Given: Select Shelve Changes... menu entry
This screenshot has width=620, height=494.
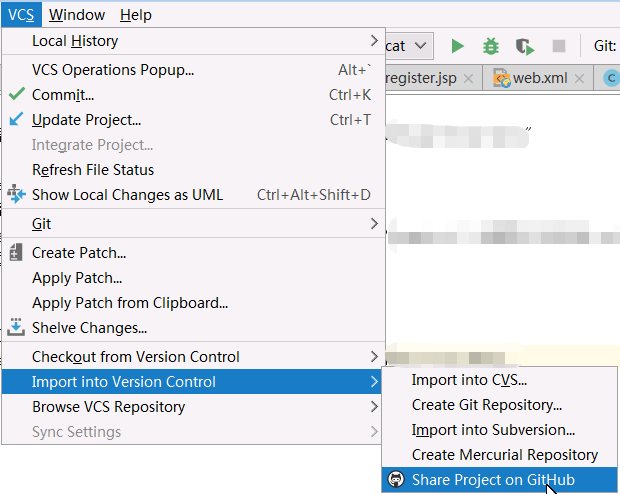Looking at the screenshot, I should point(193,327).
